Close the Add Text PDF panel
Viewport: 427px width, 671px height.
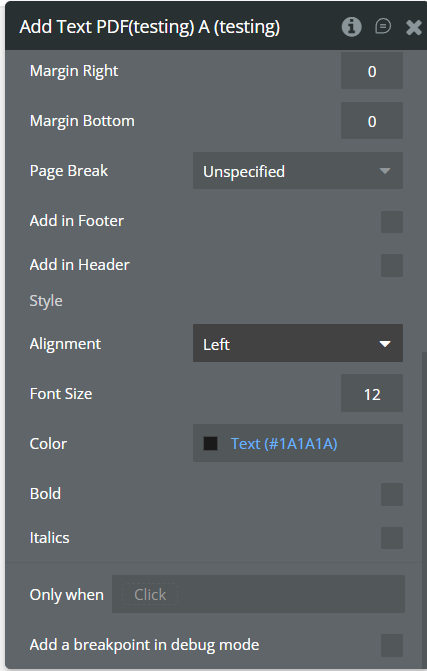413,27
